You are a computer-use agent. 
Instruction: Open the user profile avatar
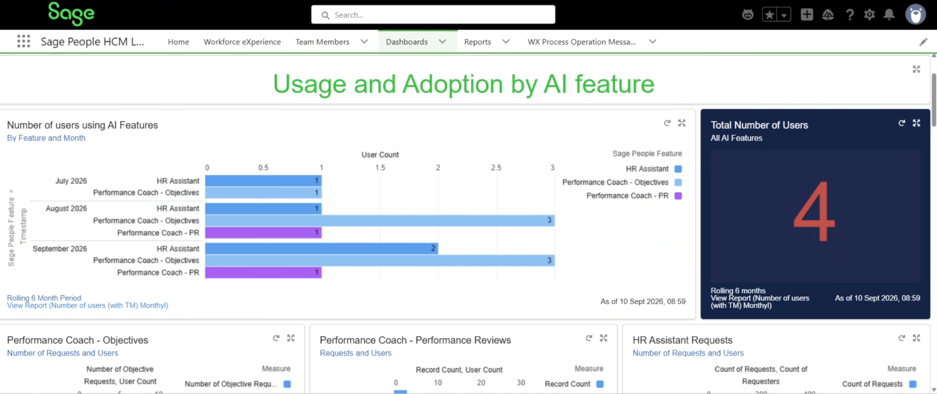click(915, 14)
